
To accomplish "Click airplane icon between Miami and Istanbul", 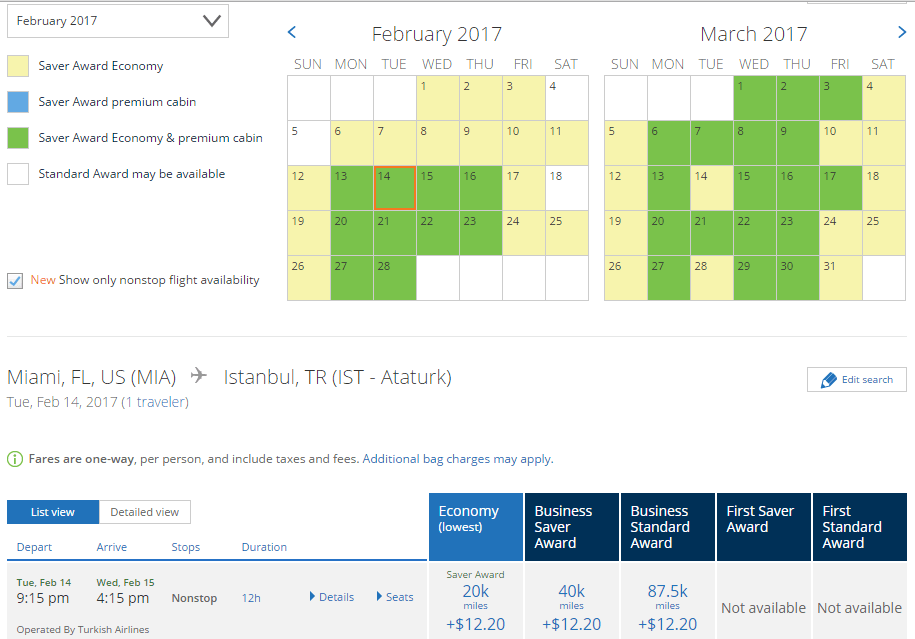I will pyautogui.click(x=199, y=375).
